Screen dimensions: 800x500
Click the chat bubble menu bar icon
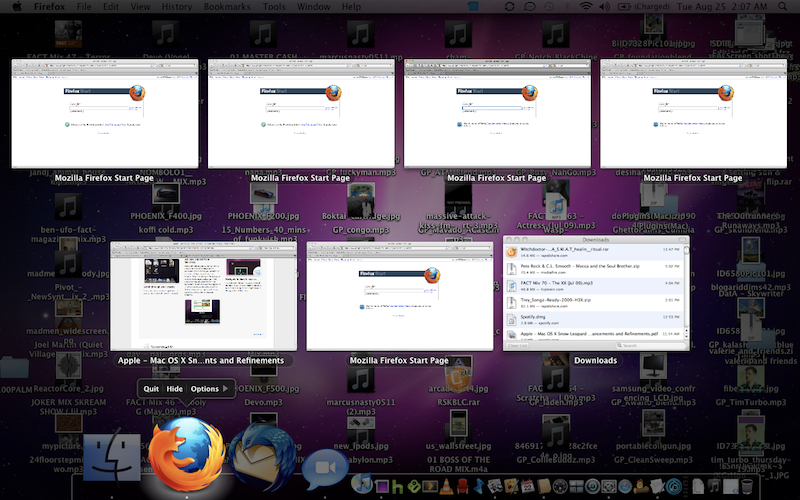coord(530,7)
